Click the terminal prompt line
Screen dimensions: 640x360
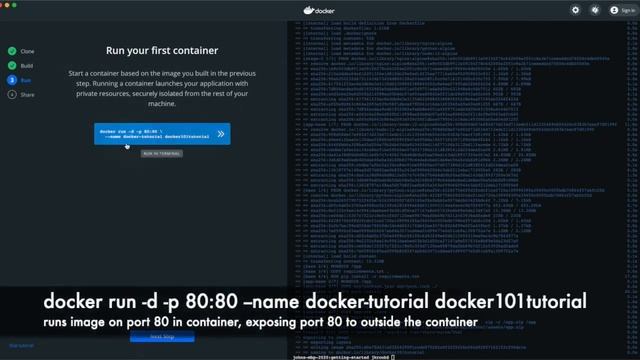pos(344,357)
